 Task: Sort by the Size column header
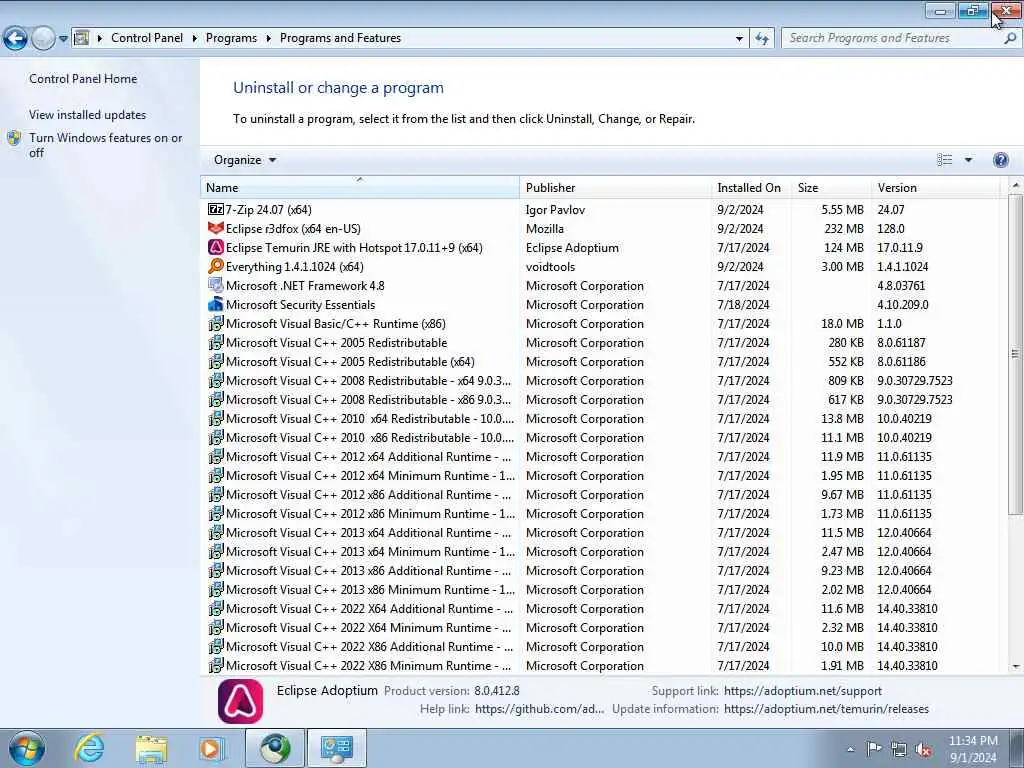click(x=831, y=187)
